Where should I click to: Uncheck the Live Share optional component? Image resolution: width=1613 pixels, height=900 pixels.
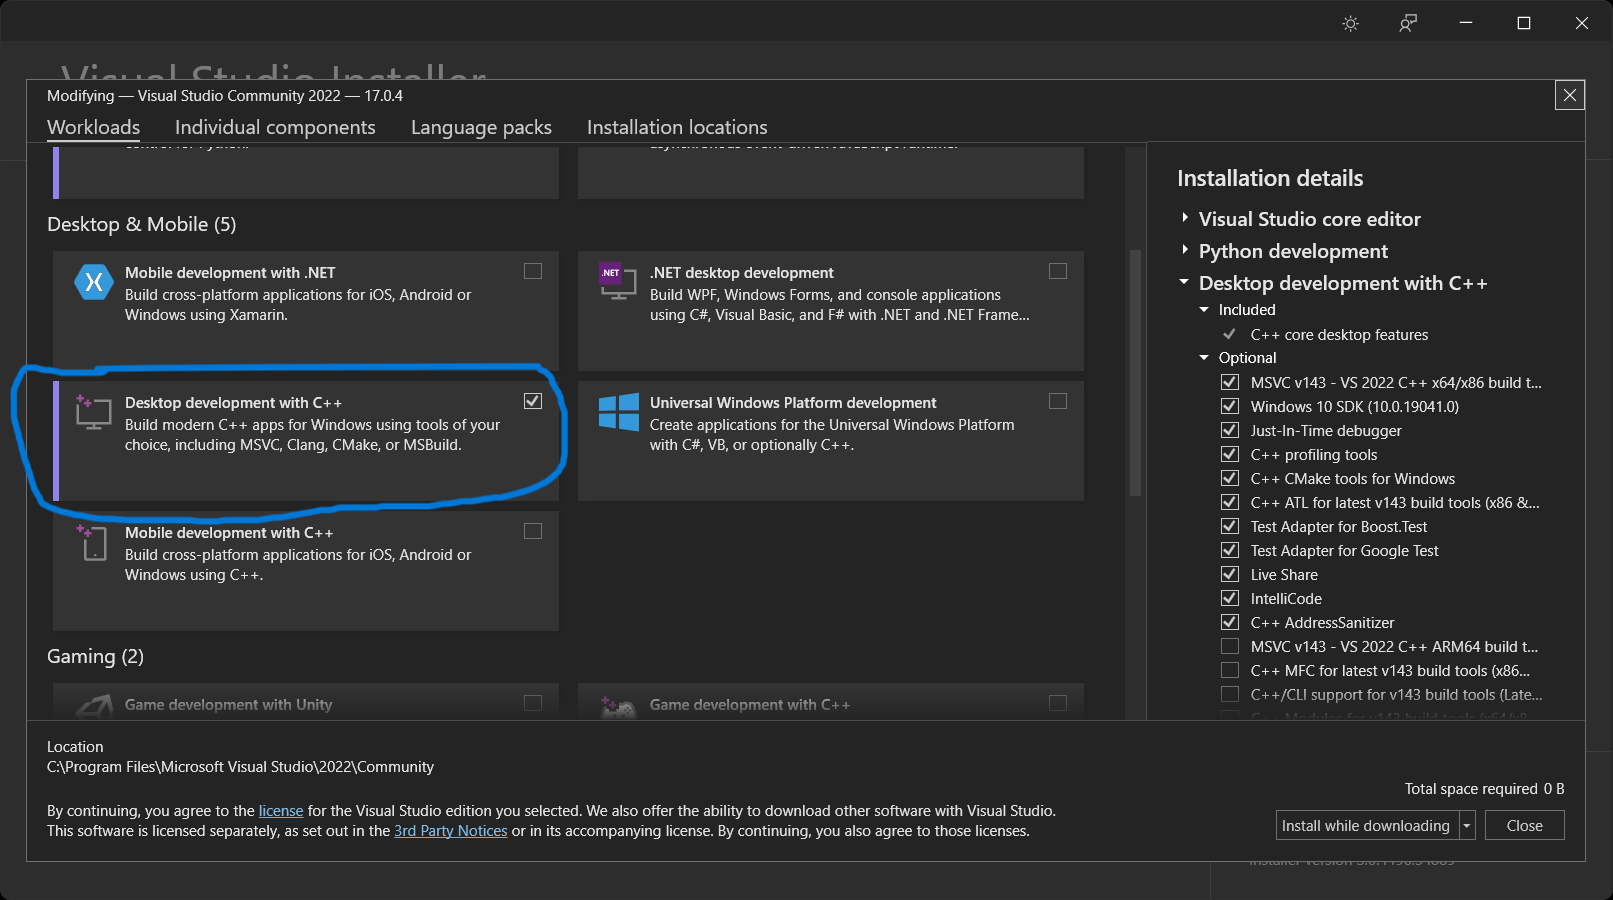coord(1230,574)
